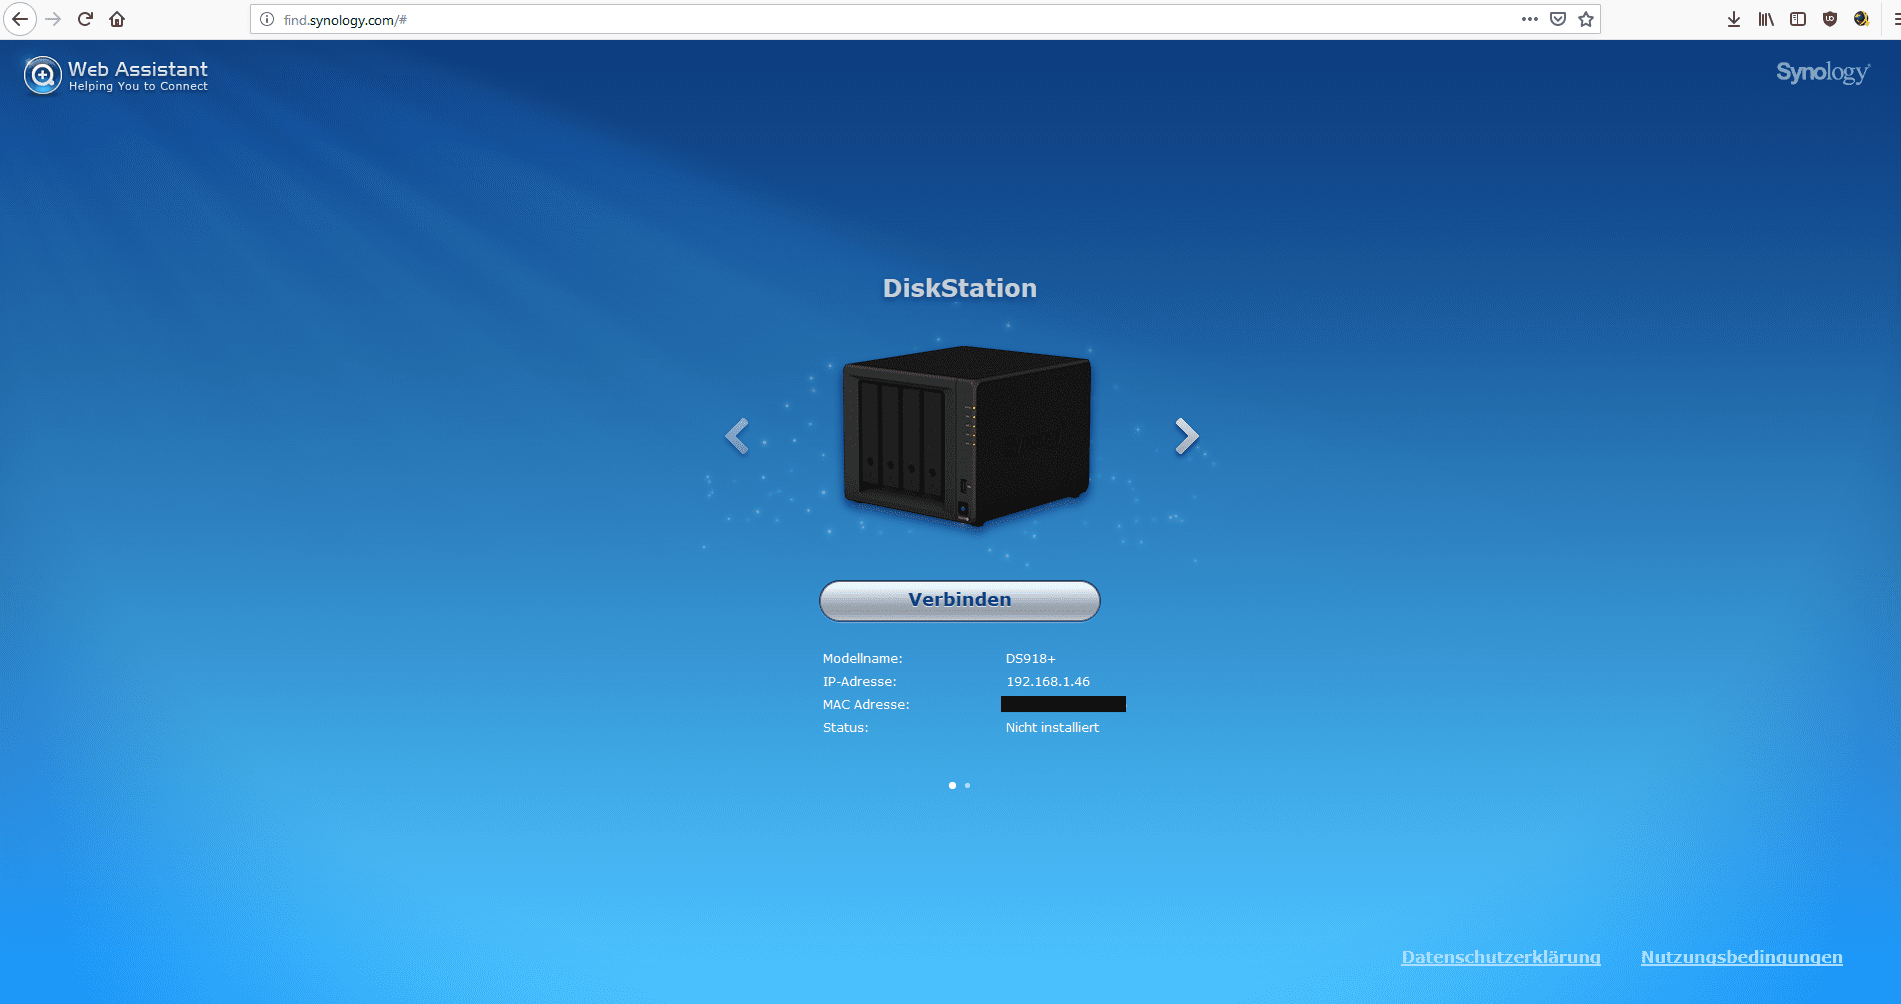Screen dimensions: 1901x1004
Task: Click the status text Nicht installiert
Action: coord(1052,727)
